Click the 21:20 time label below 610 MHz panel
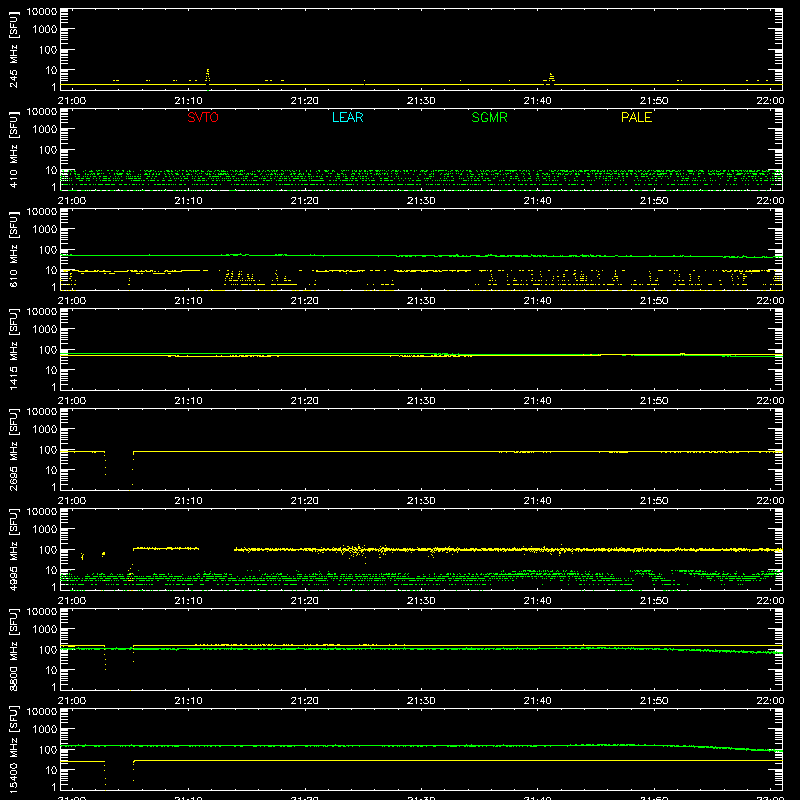This screenshot has width=800, height=800. (x=305, y=301)
